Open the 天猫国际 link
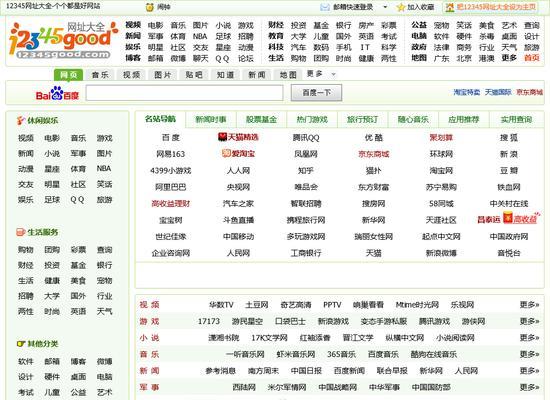The height and width of the screenshot is (400, 550). tap(498, 92)
